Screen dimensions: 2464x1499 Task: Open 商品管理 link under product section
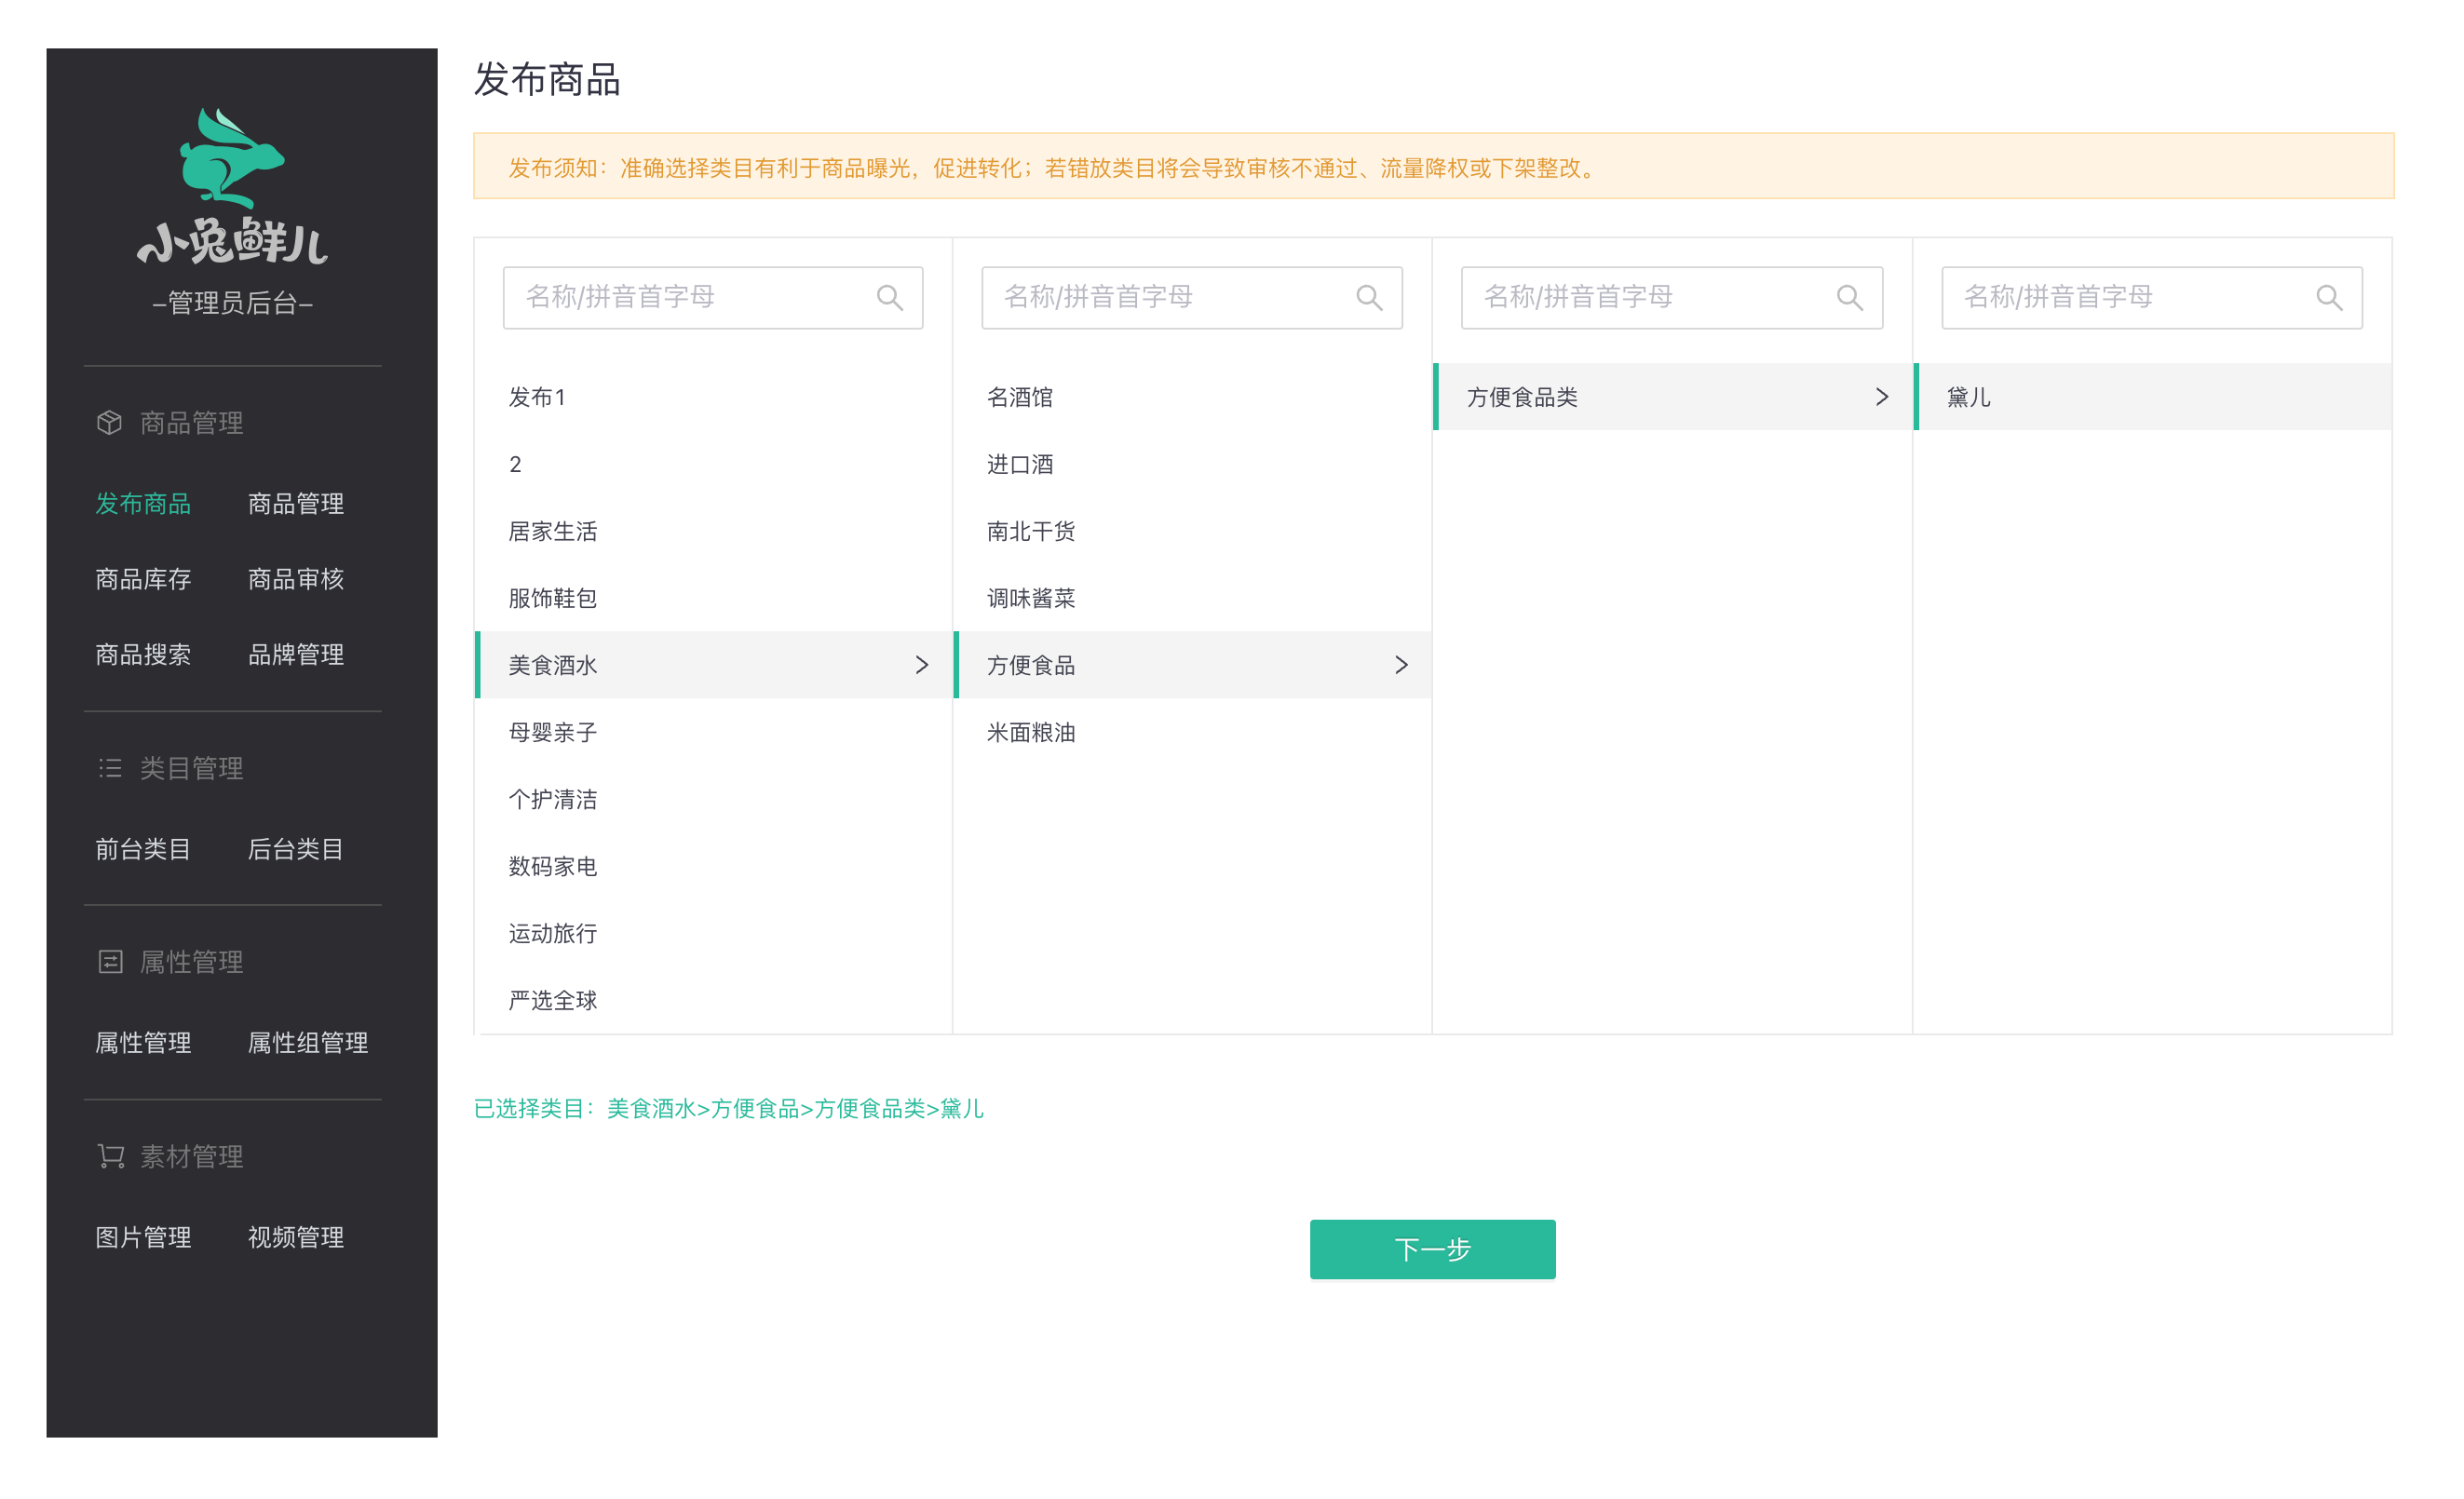[296, 503]
